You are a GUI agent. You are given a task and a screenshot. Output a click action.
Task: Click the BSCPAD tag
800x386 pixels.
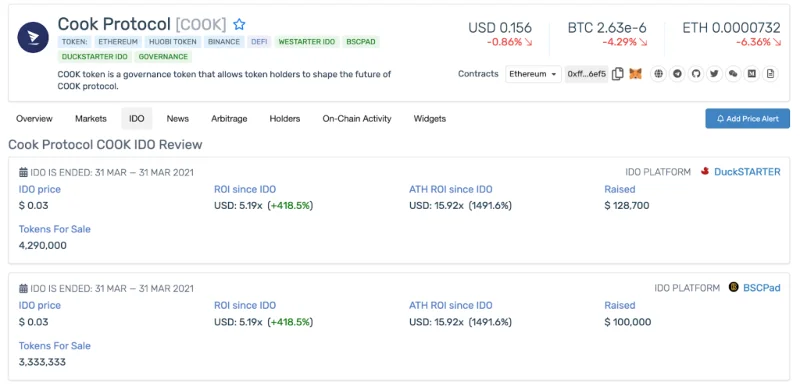[x=361, y=42]
